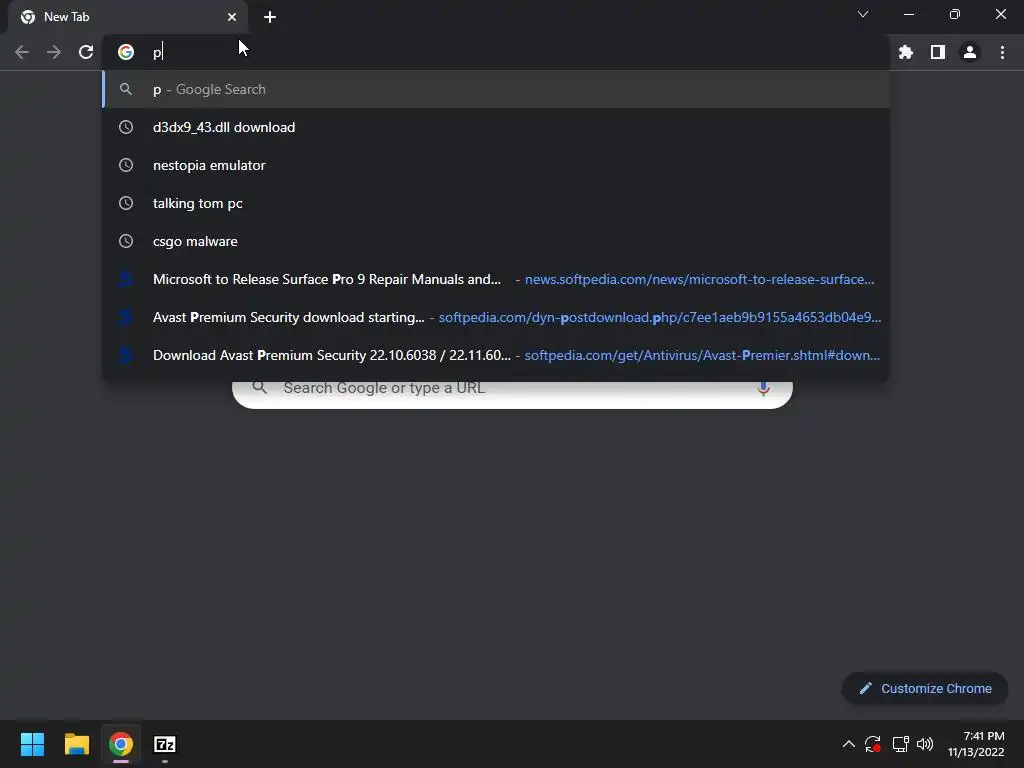Open the volume speaker tray icon
This screenshot has height=768, width=1024.
(x=925, y=744)
